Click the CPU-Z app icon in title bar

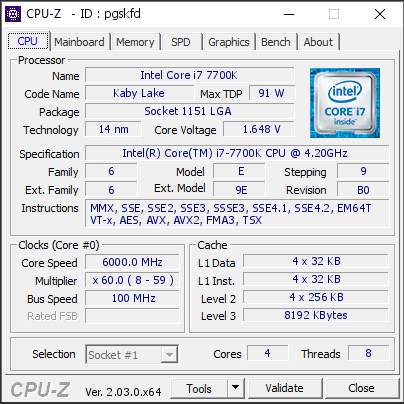13,14
